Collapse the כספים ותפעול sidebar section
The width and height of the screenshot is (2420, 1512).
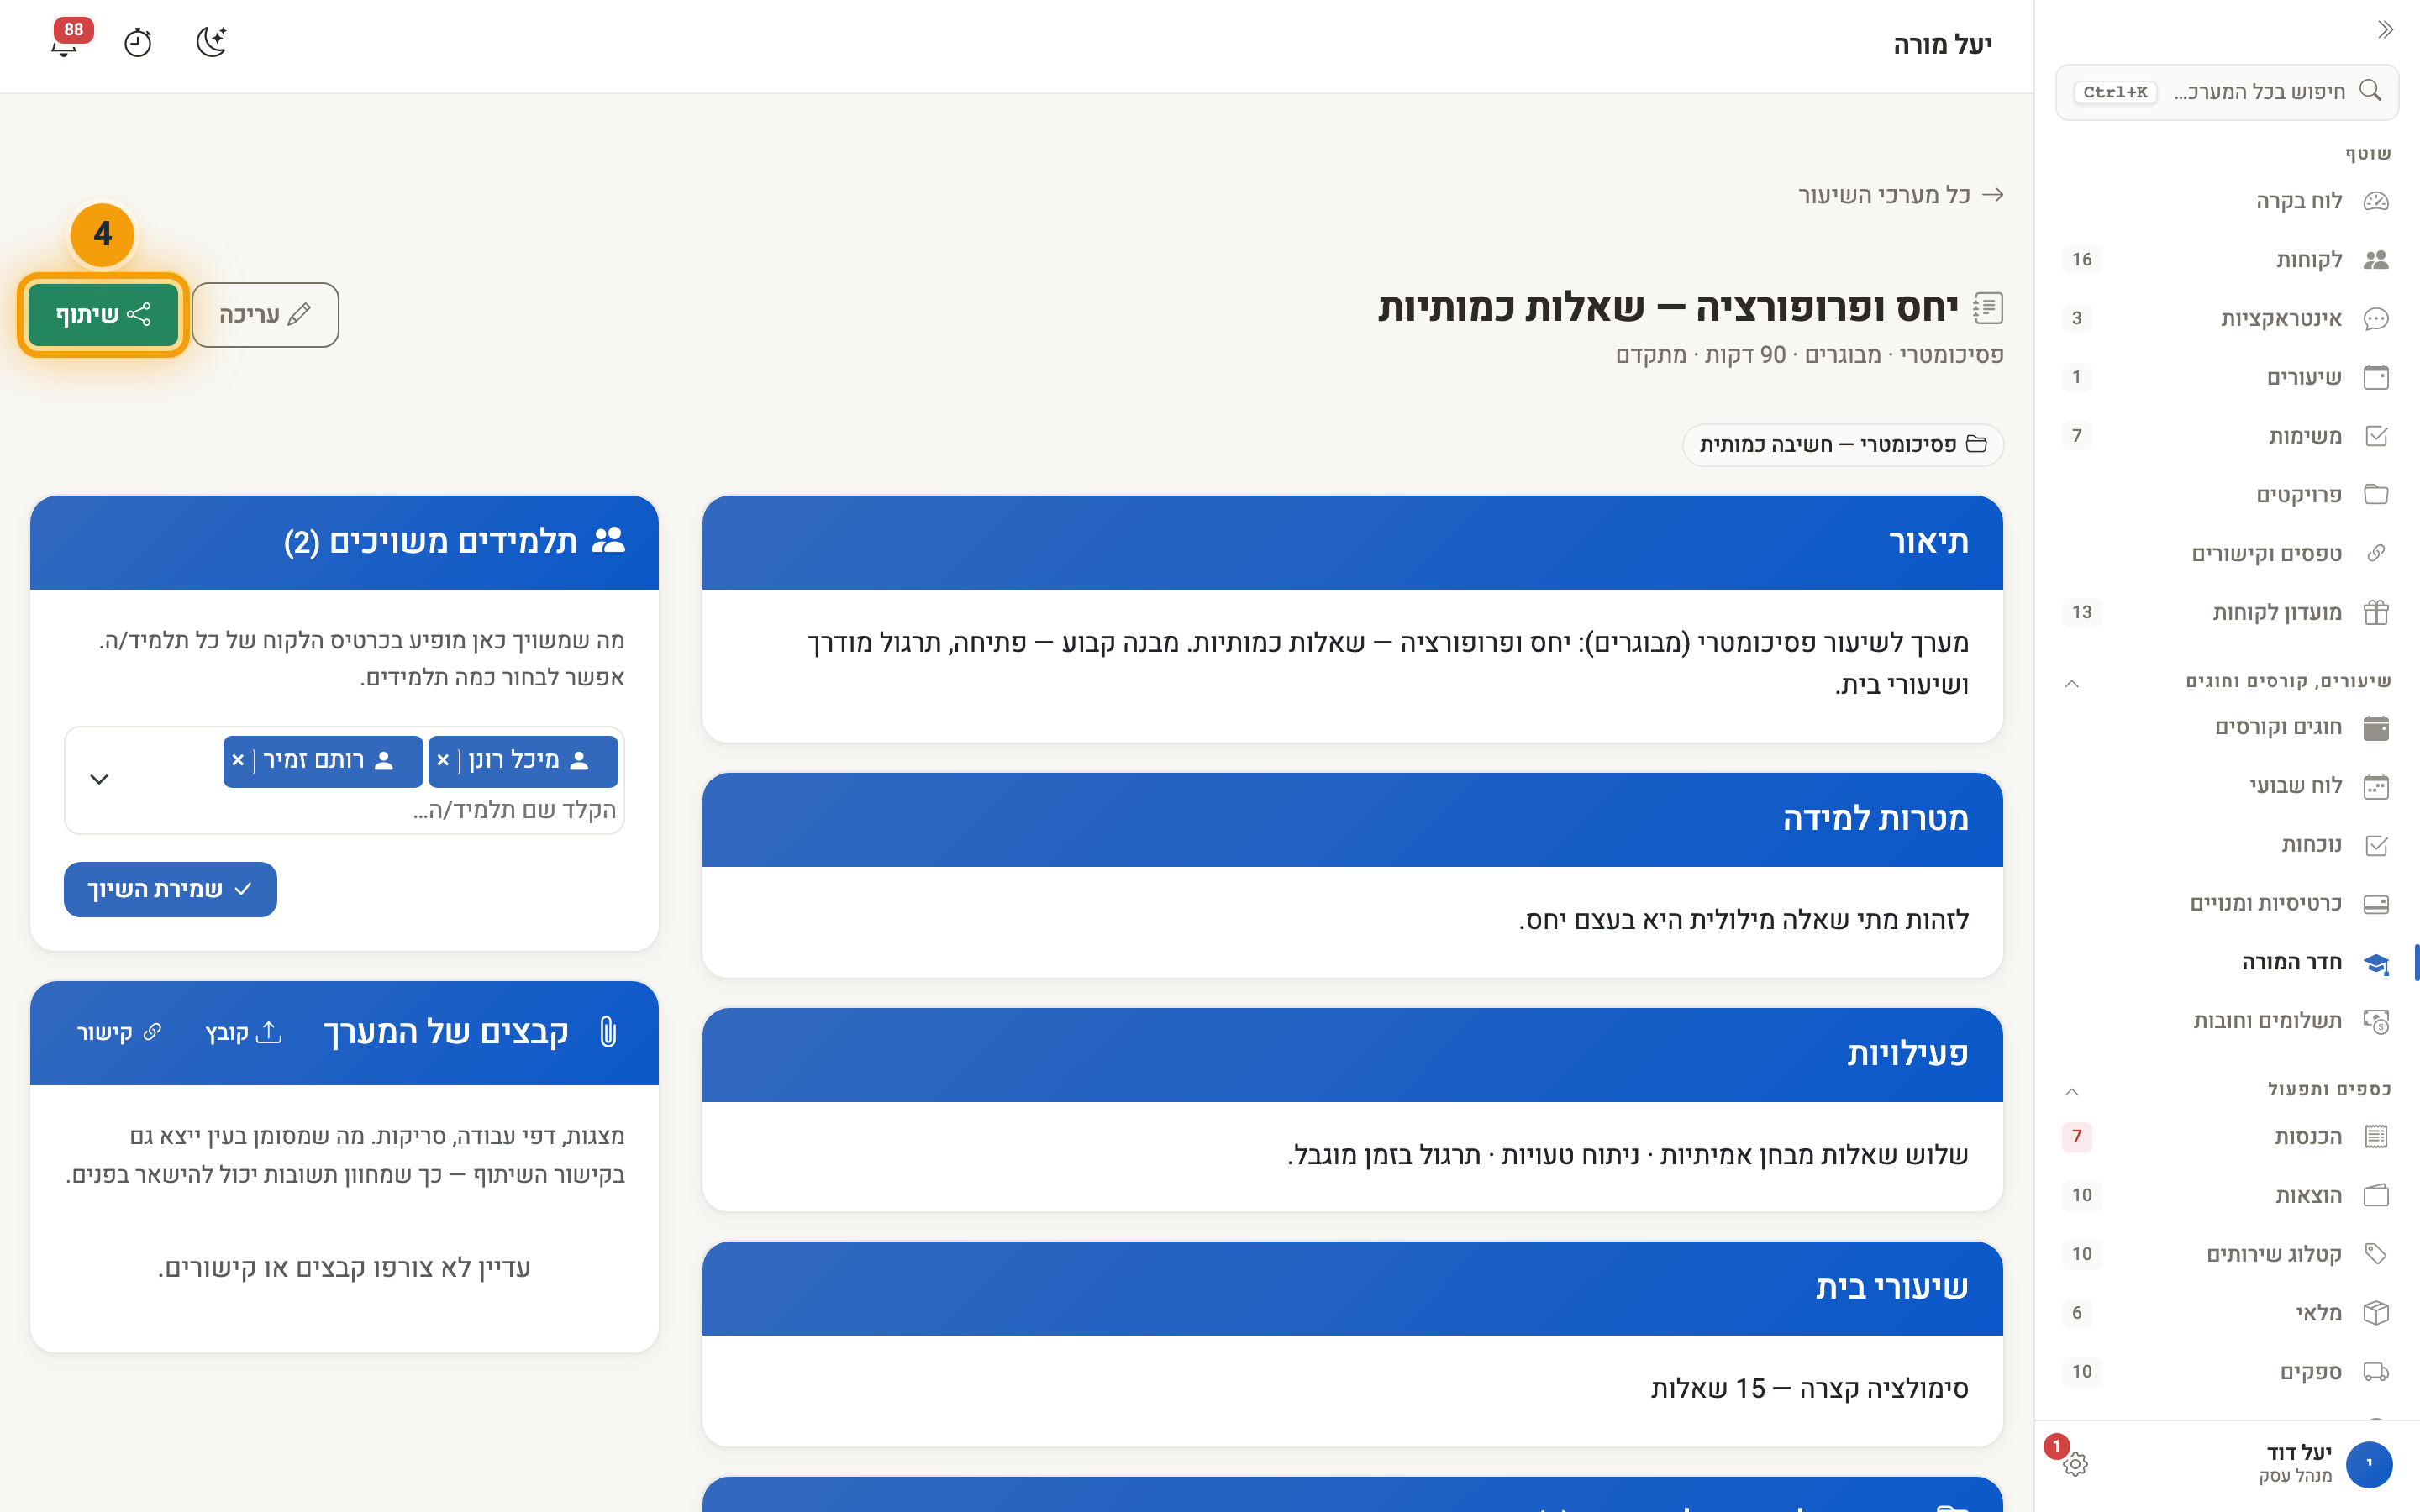(x=2072, y=1091)
